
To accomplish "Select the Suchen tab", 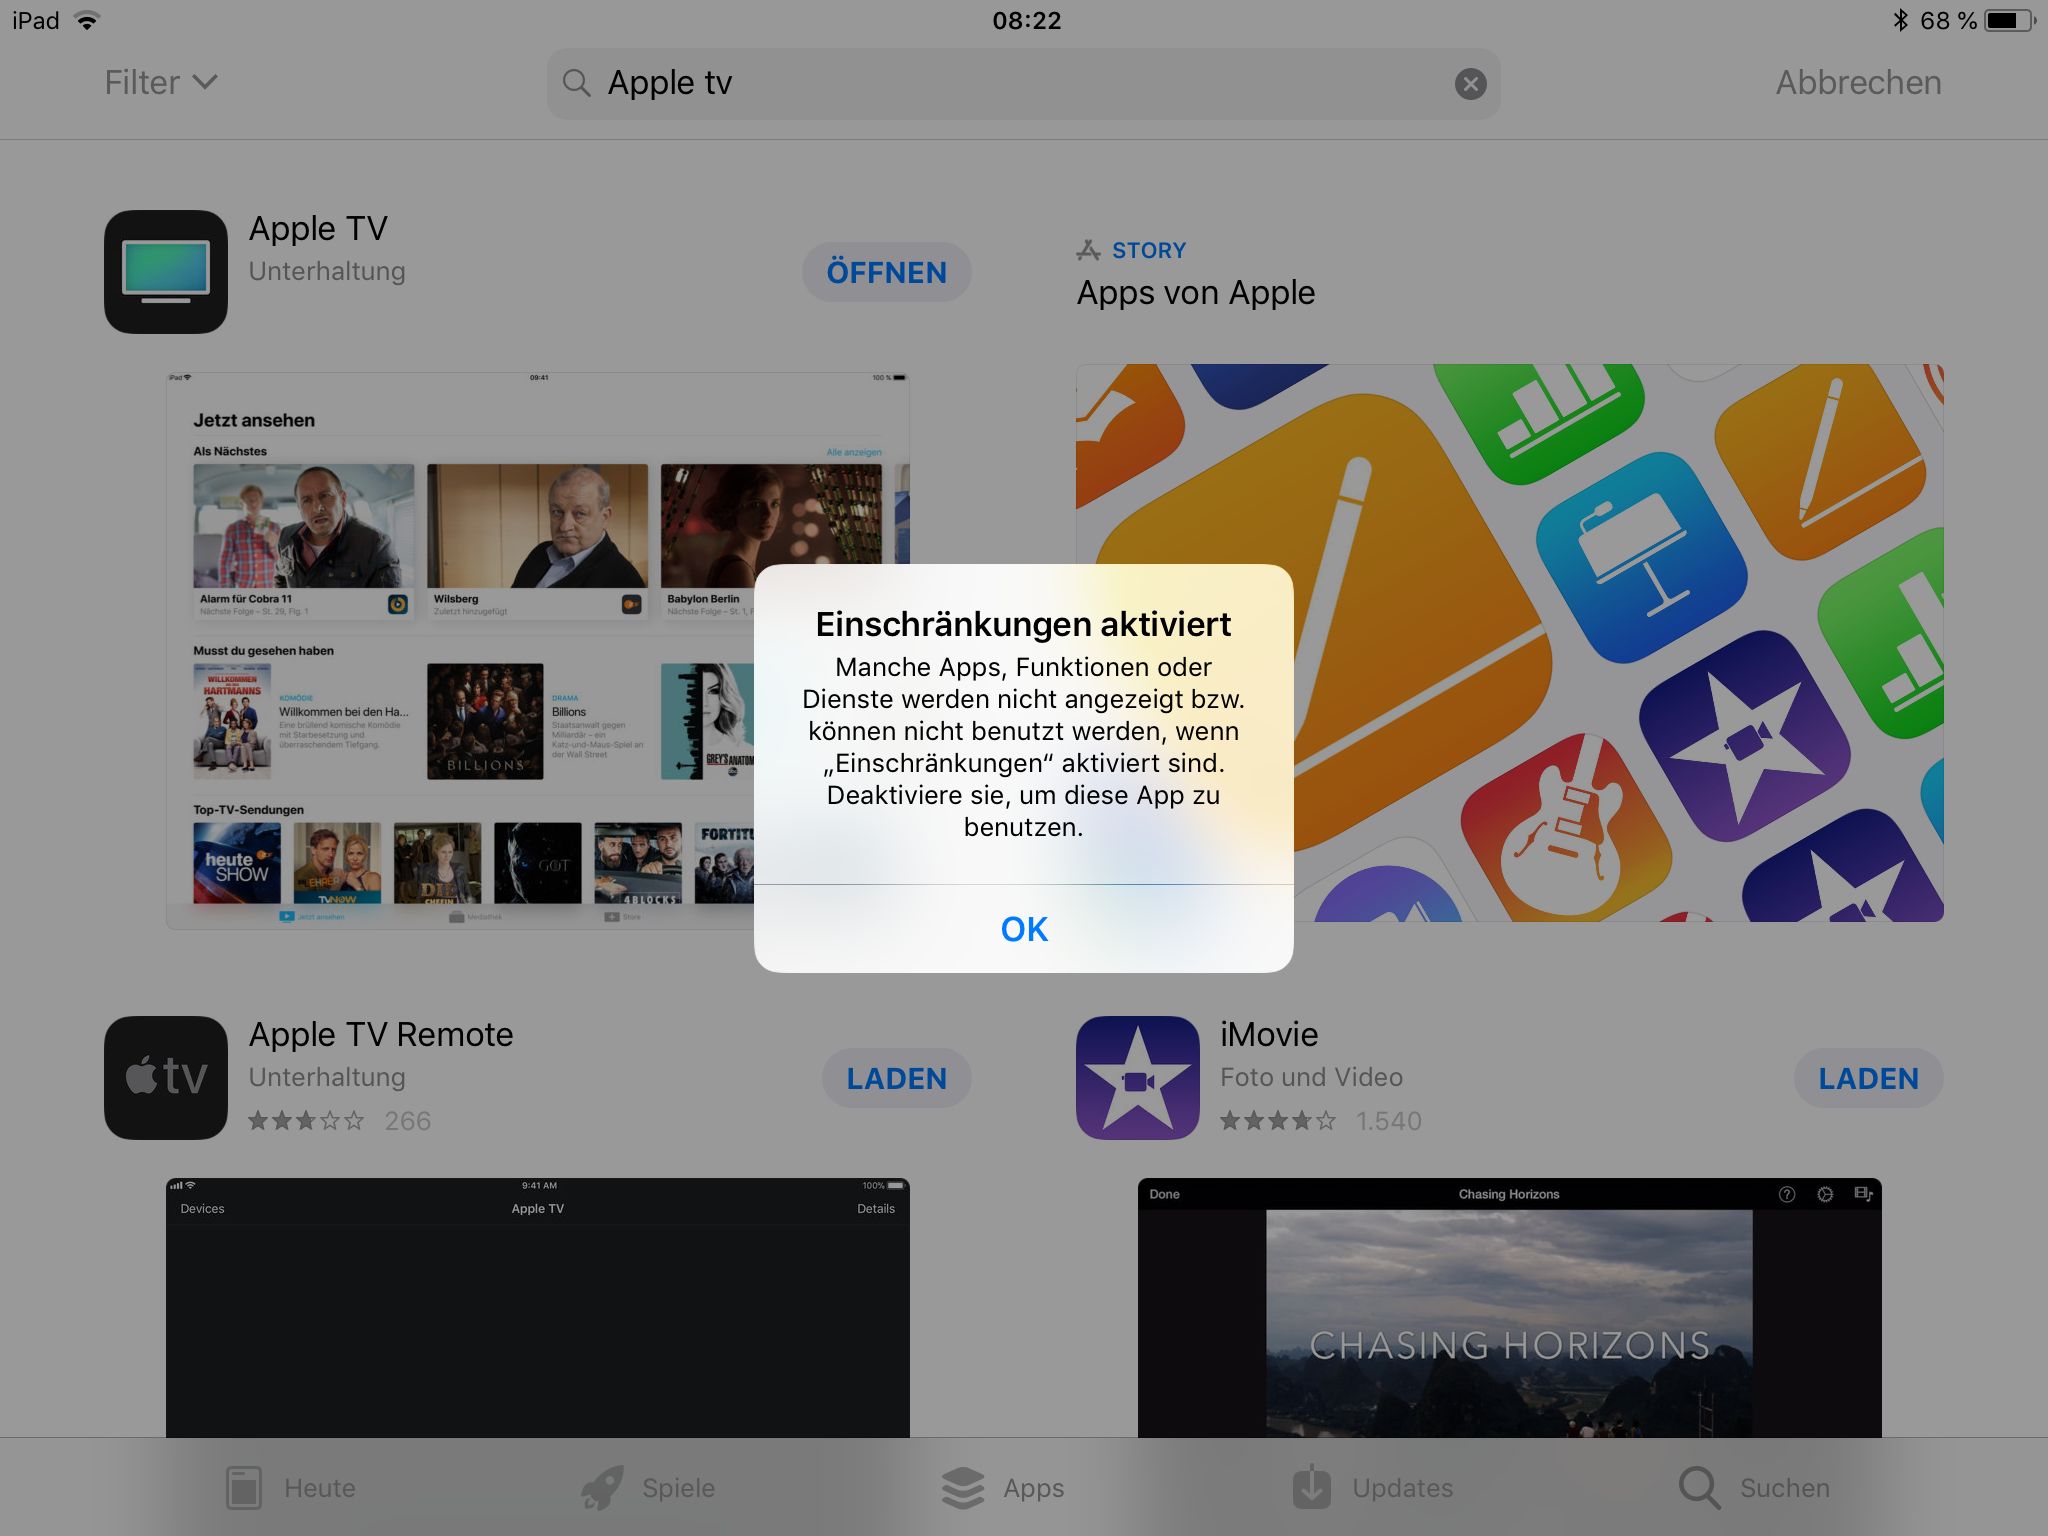I will coord(1754,1487).
